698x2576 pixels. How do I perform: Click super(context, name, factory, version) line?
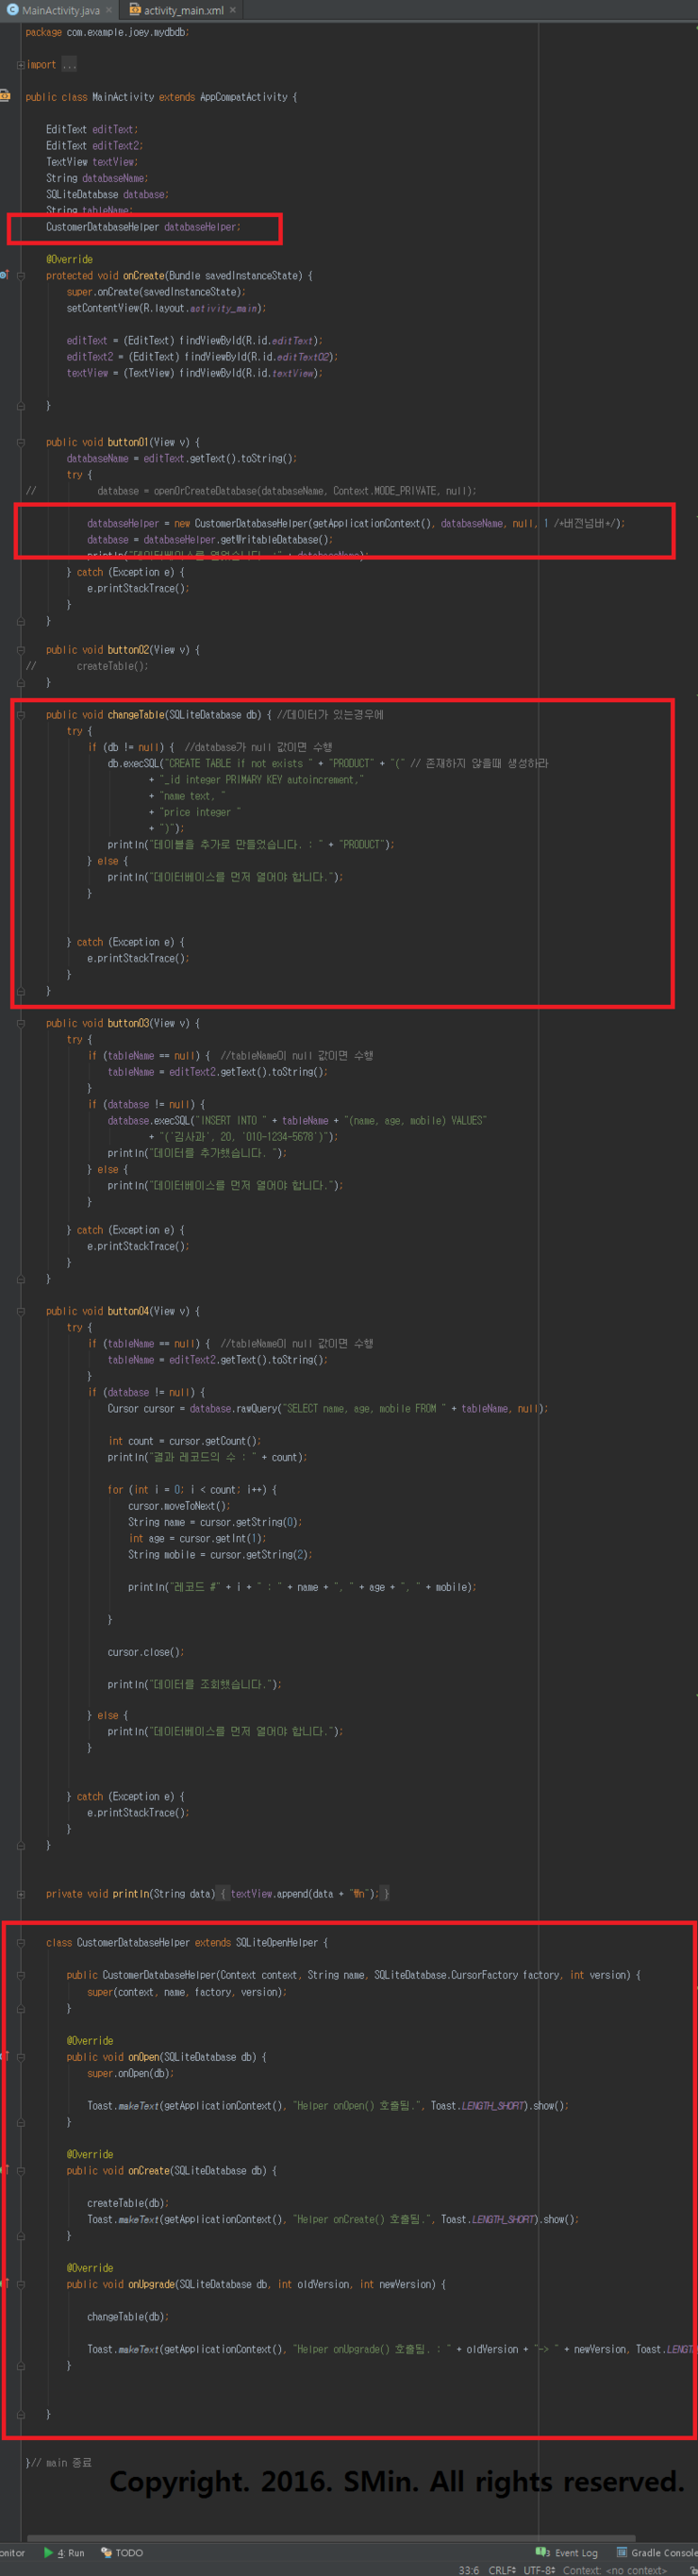[186, 1992]
